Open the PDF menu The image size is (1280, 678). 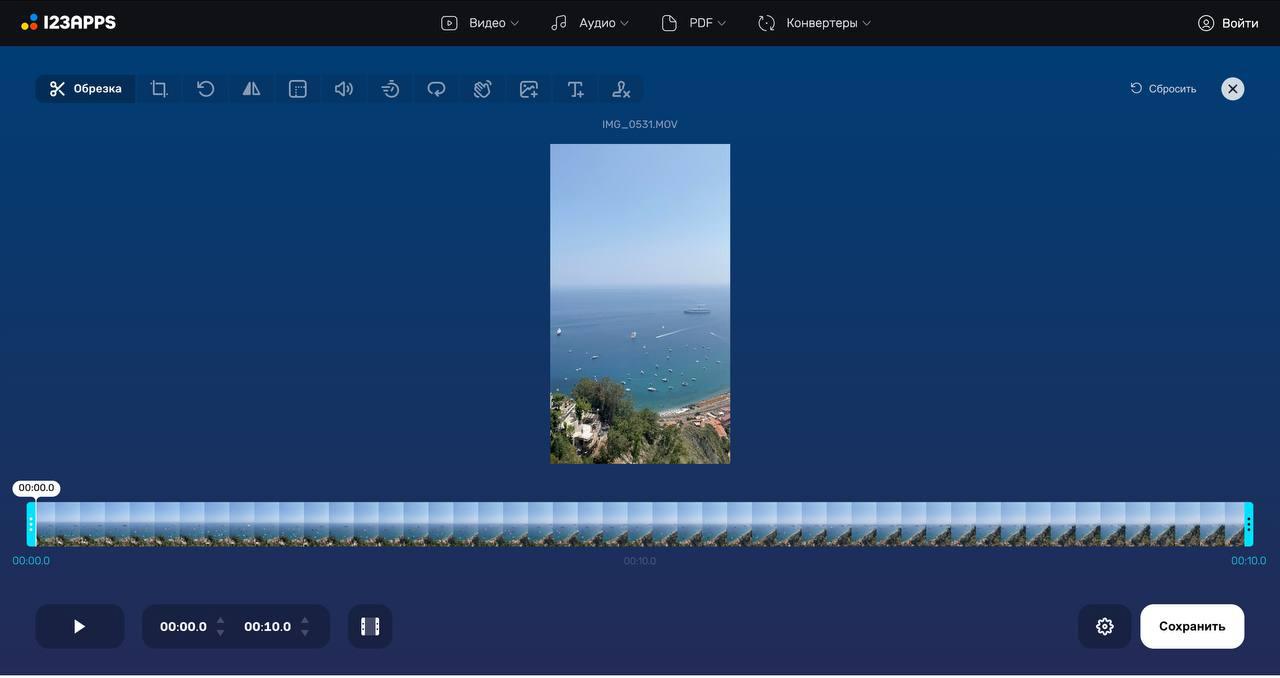click(694, 23)
